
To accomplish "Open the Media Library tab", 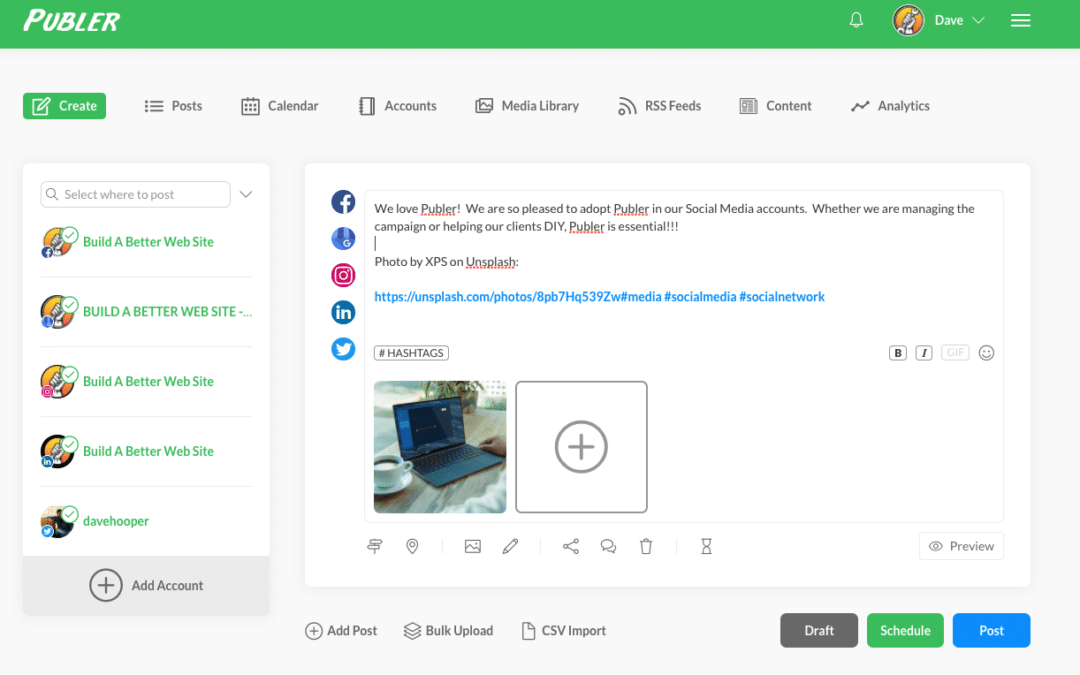I will pyautogui.click(x=527, y=106).
